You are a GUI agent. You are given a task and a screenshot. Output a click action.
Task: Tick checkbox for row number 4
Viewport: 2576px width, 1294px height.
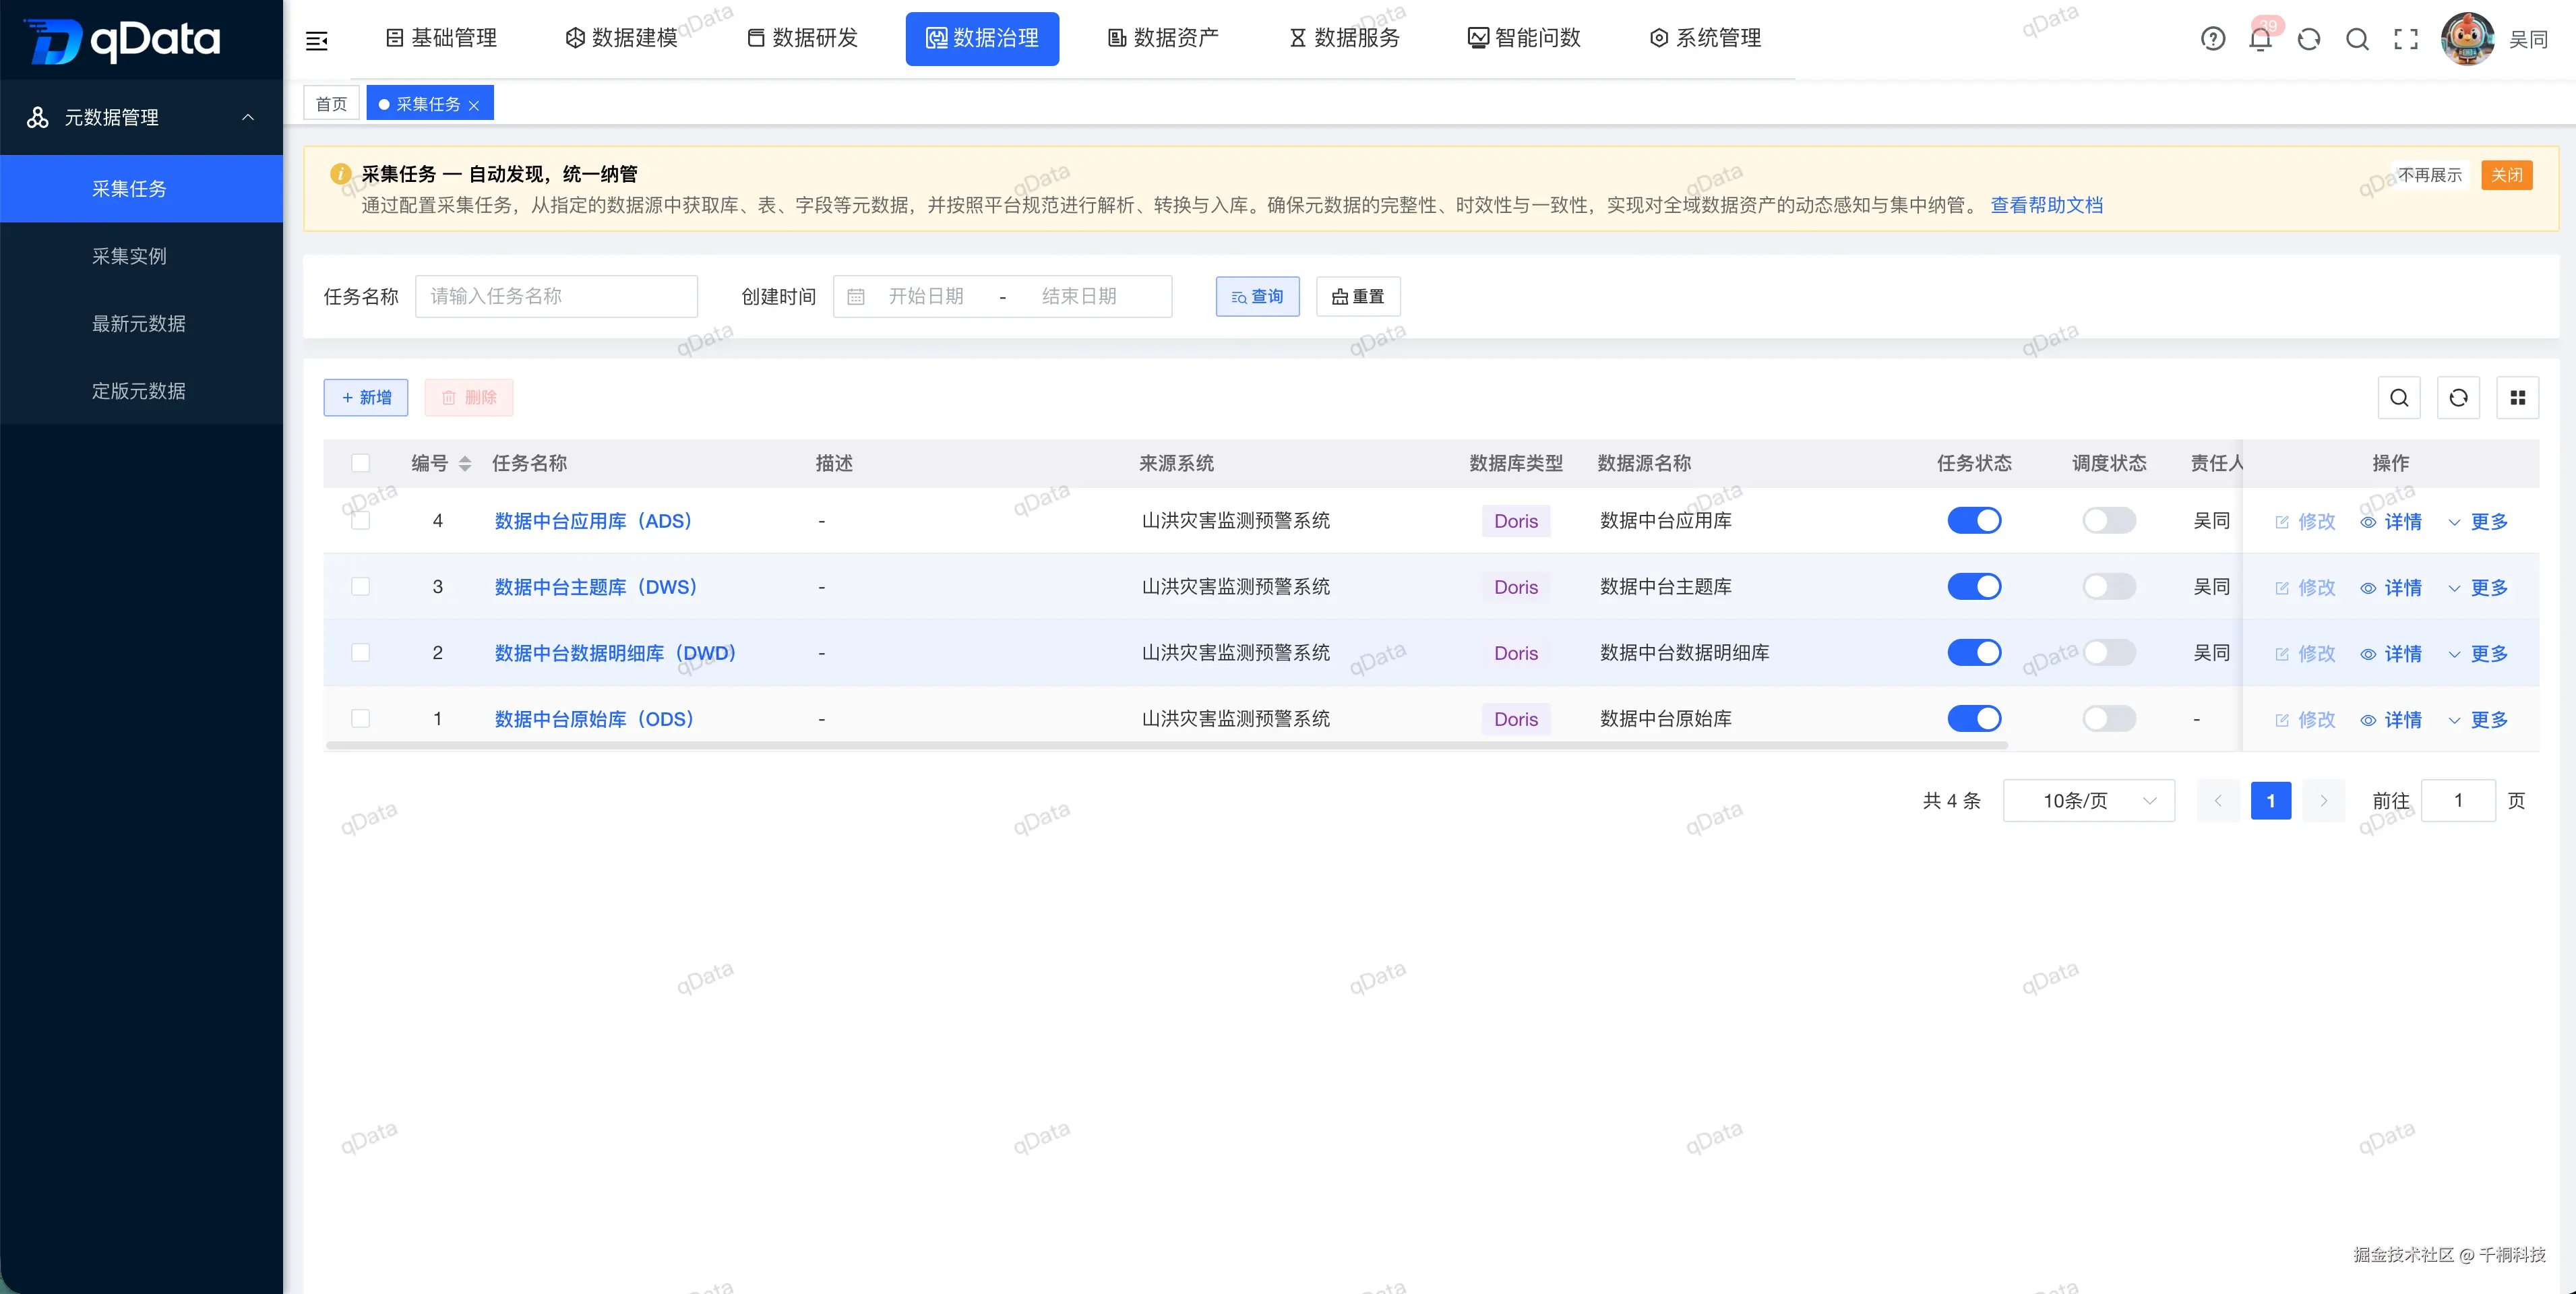click(x=361, y=520)
